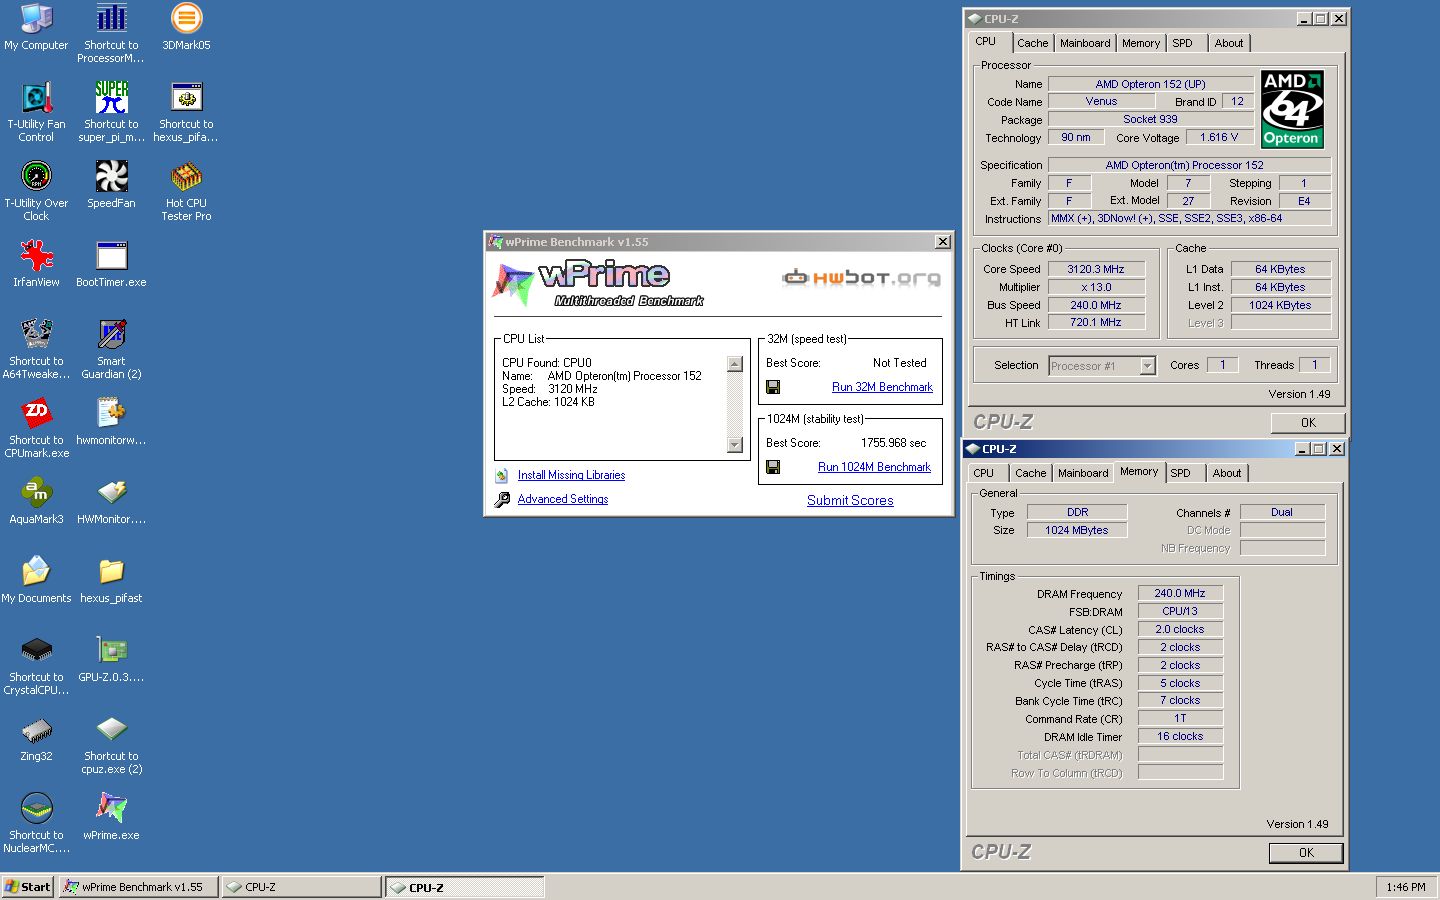Open the BootTimer.exe icon
Viewport: 1440px width, 900px height.
111,255
